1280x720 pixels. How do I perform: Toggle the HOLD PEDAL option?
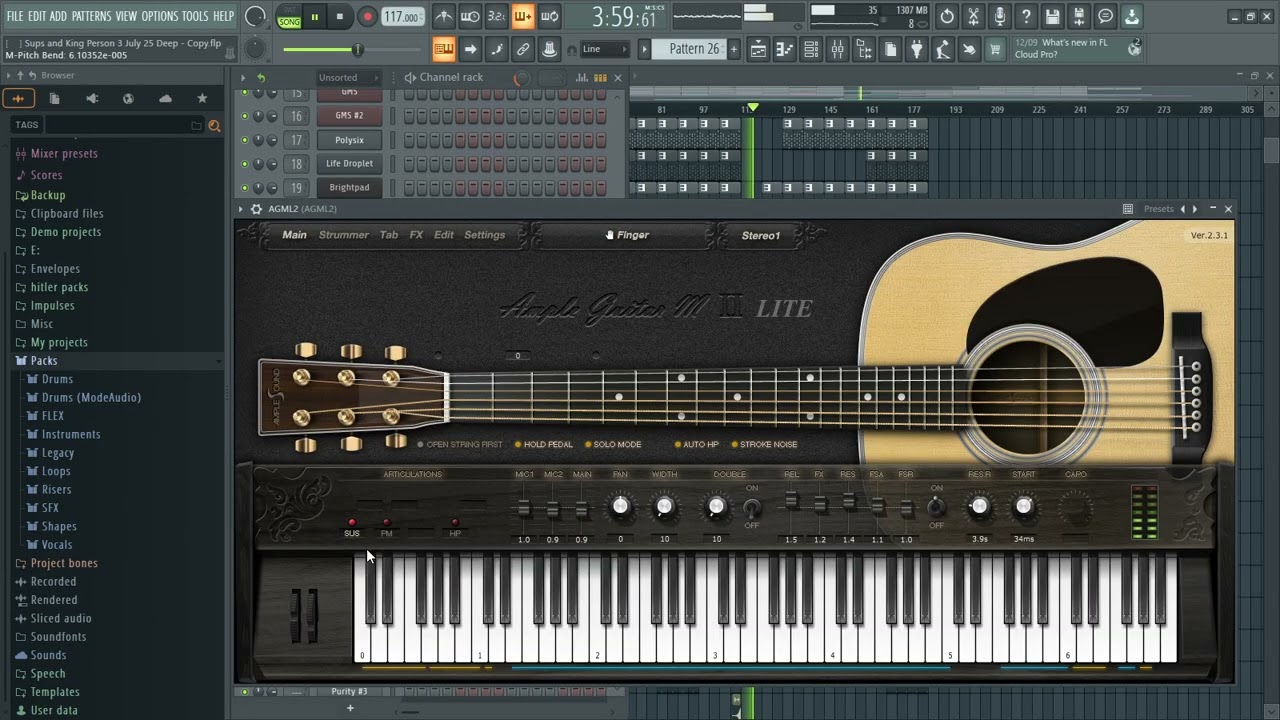pos(543,445)
